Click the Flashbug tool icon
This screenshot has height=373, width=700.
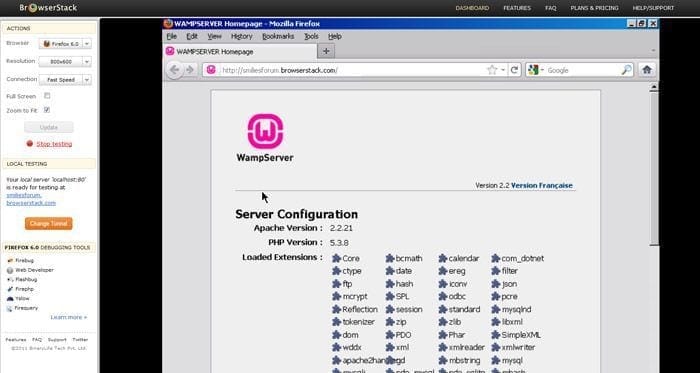tap(9, 280)
